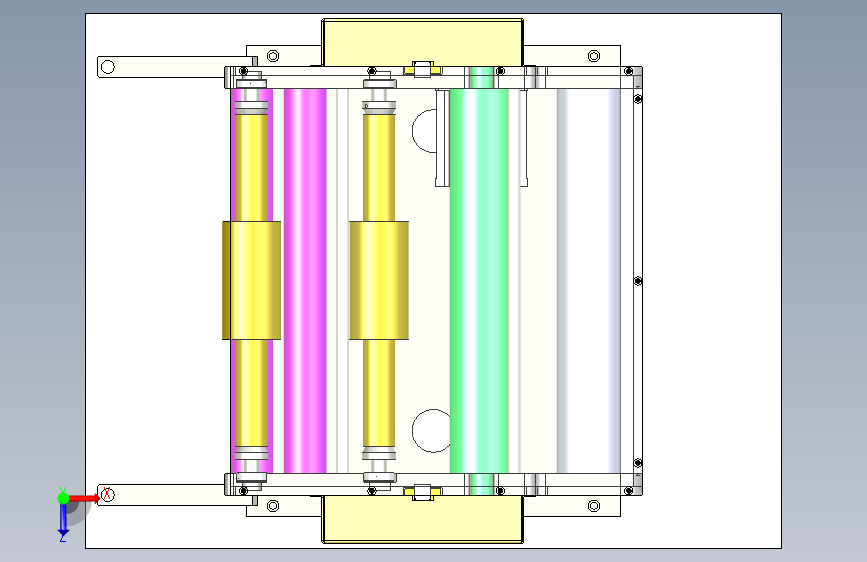Pick the left yellow roller's wide center sleeve

pyautogui.click(x=252, y=280)
